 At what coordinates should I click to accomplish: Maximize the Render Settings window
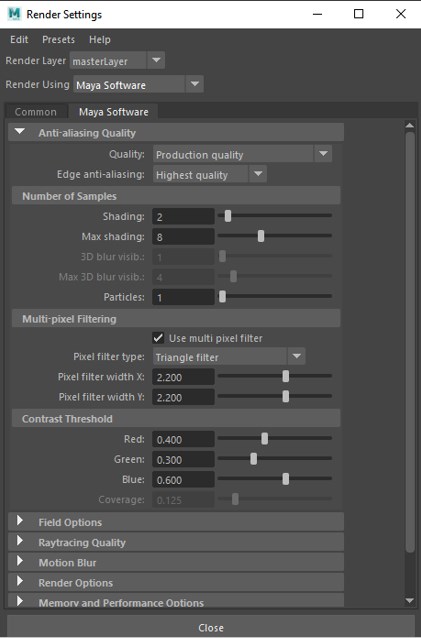click(x=358, y=14)
